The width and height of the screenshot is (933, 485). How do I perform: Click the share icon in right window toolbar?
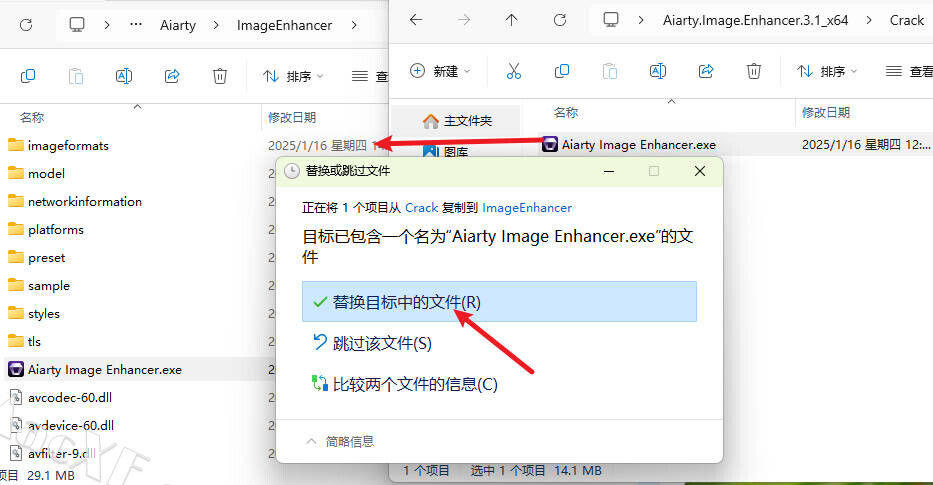pyautogui.click(x=706, y=71)
